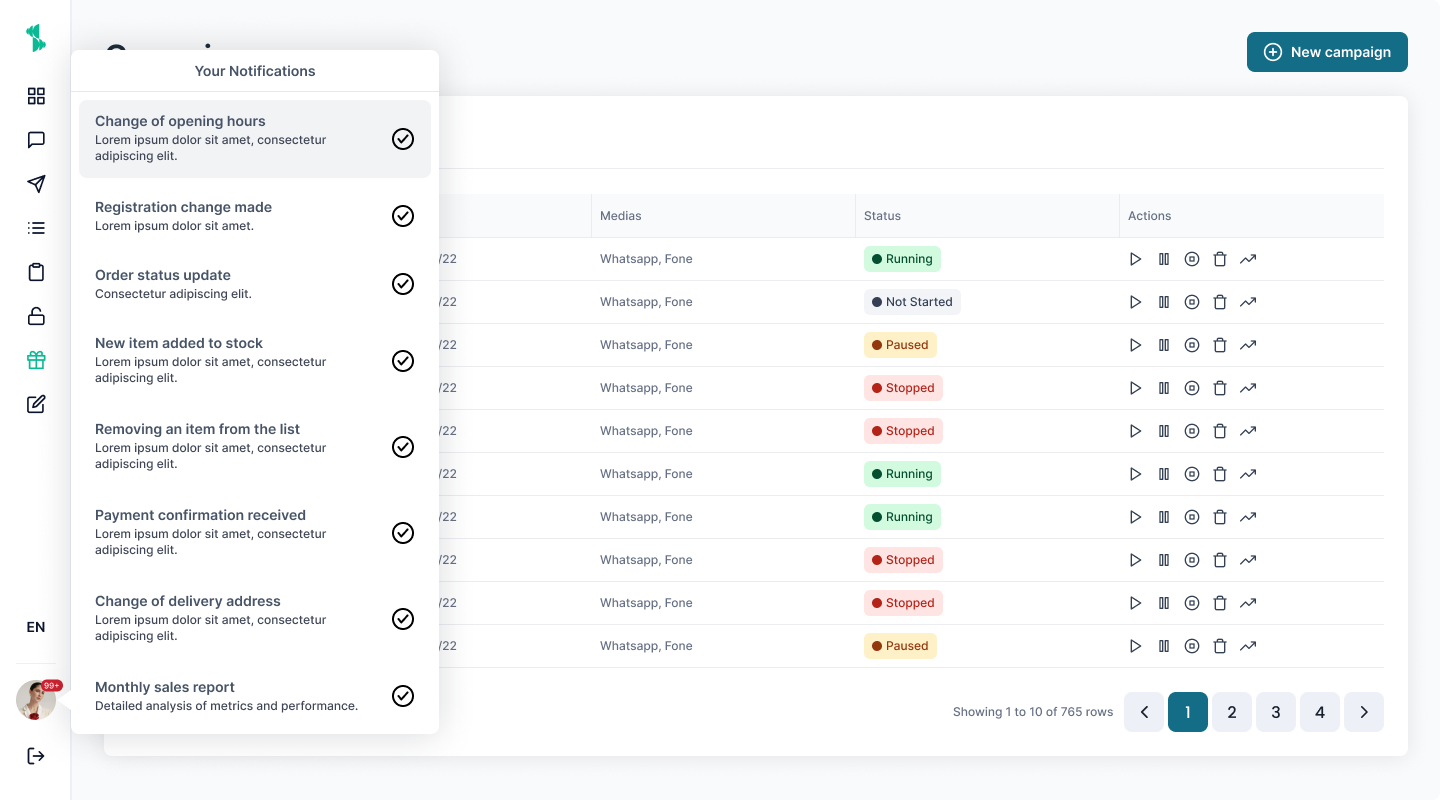Click the user avatar with 99+ badge
The image size is (1440, 800).
click(x=36, y=700)
